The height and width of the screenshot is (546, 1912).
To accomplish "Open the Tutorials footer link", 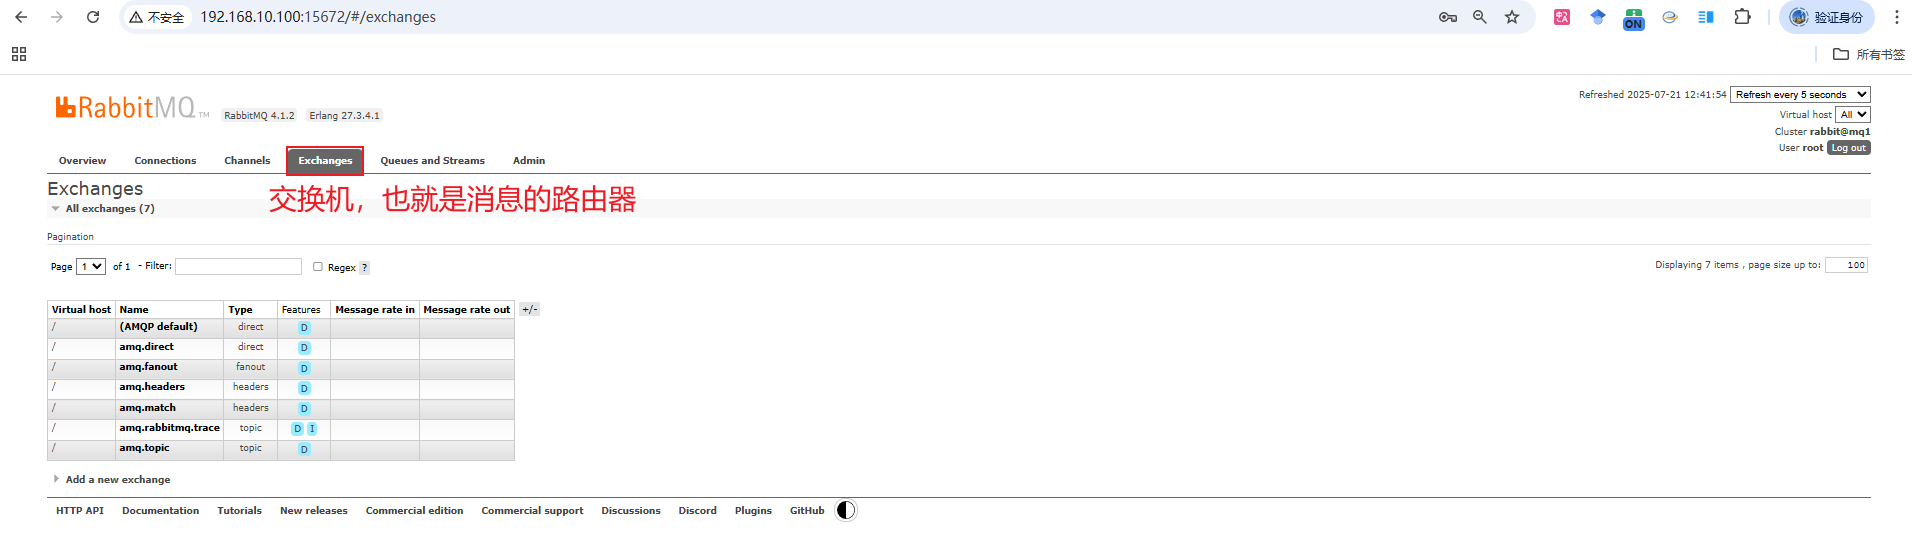I will [x=239, y=510].
